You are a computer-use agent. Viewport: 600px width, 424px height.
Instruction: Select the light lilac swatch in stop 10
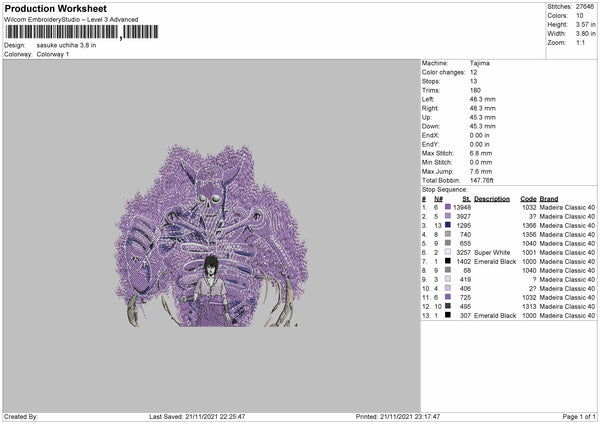pos(448,288)
